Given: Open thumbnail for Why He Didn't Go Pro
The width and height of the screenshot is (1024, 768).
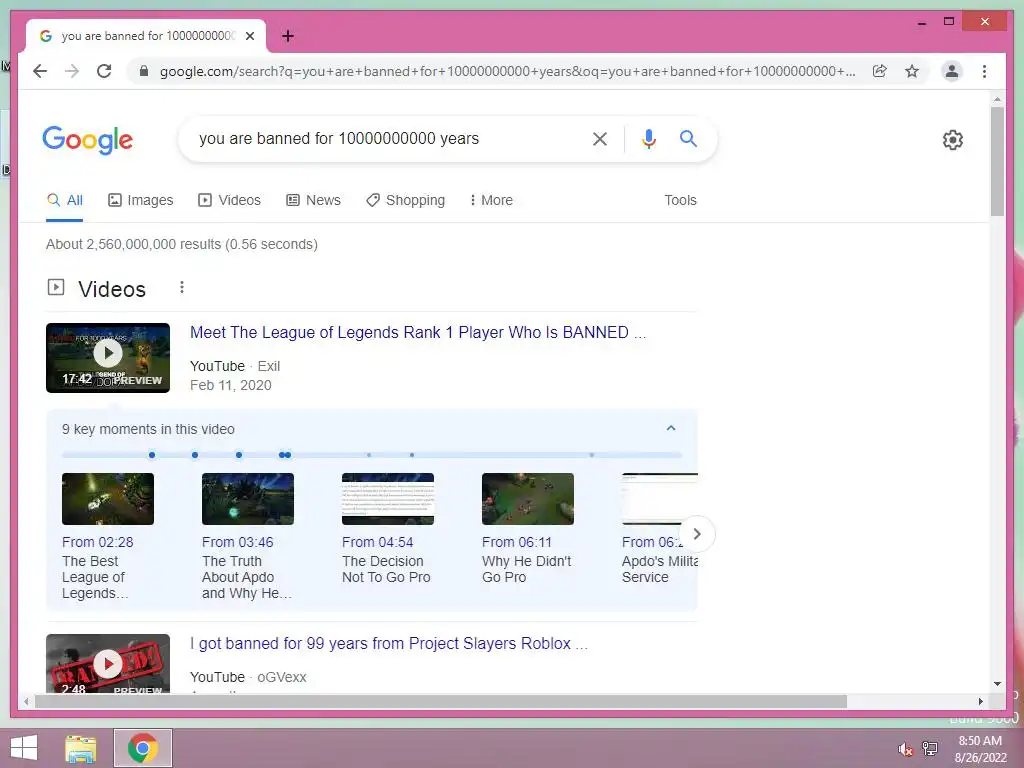Looking at the screenshot, I should 528,499.
